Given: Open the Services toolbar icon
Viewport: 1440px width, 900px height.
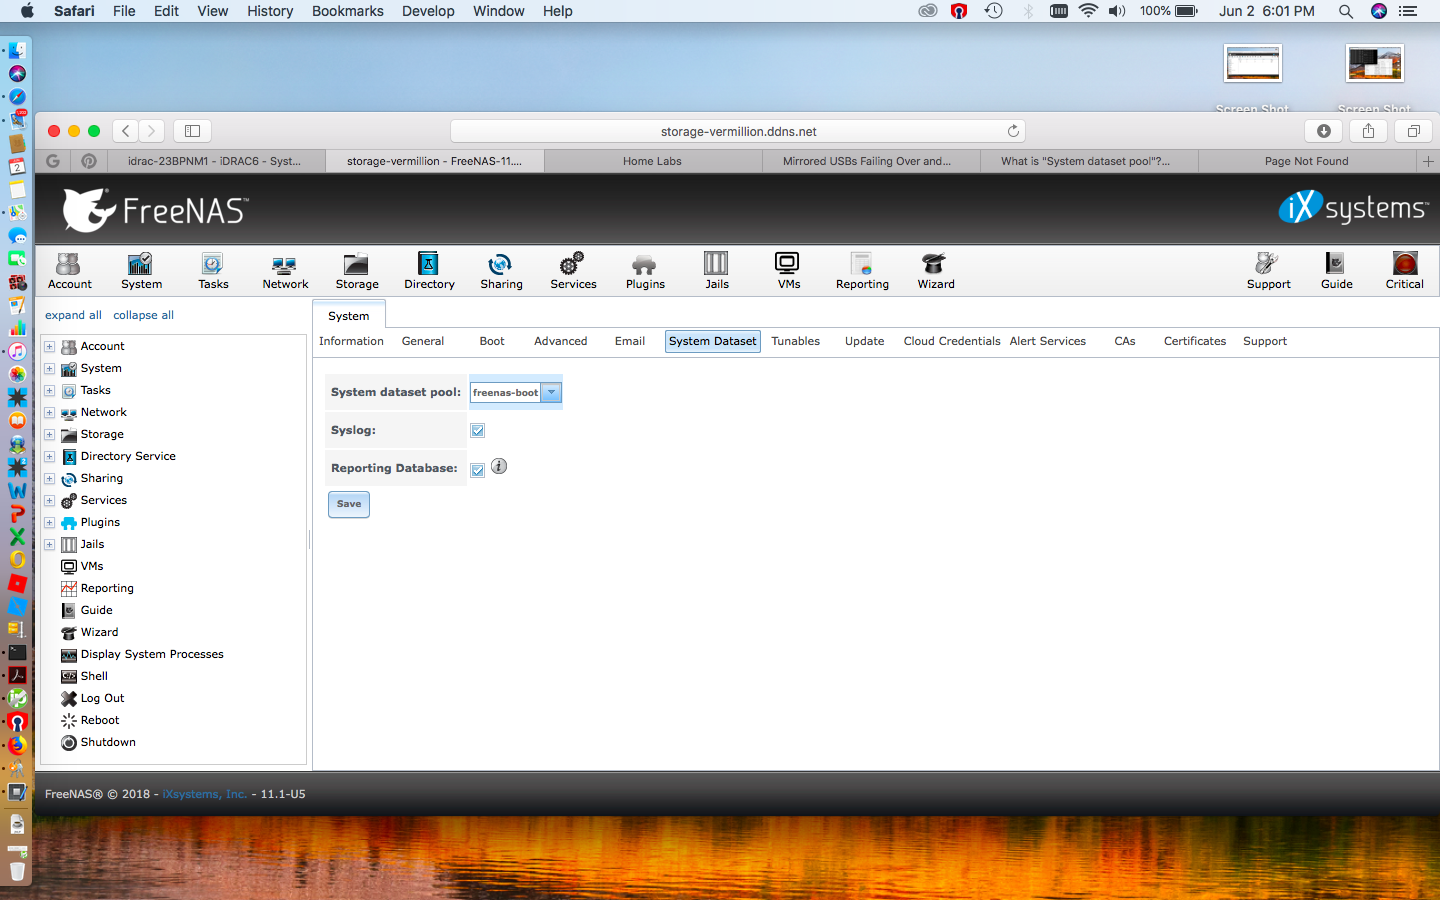Looking at the screenshot, I should point(573,270).
